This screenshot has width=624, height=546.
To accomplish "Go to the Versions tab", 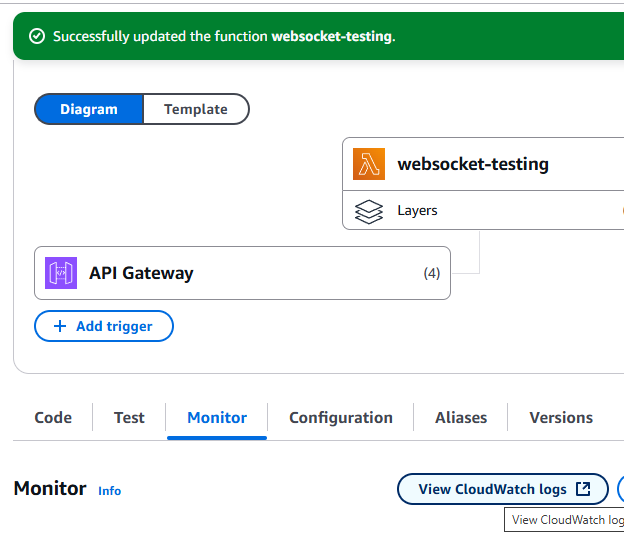I will (561, 417).
